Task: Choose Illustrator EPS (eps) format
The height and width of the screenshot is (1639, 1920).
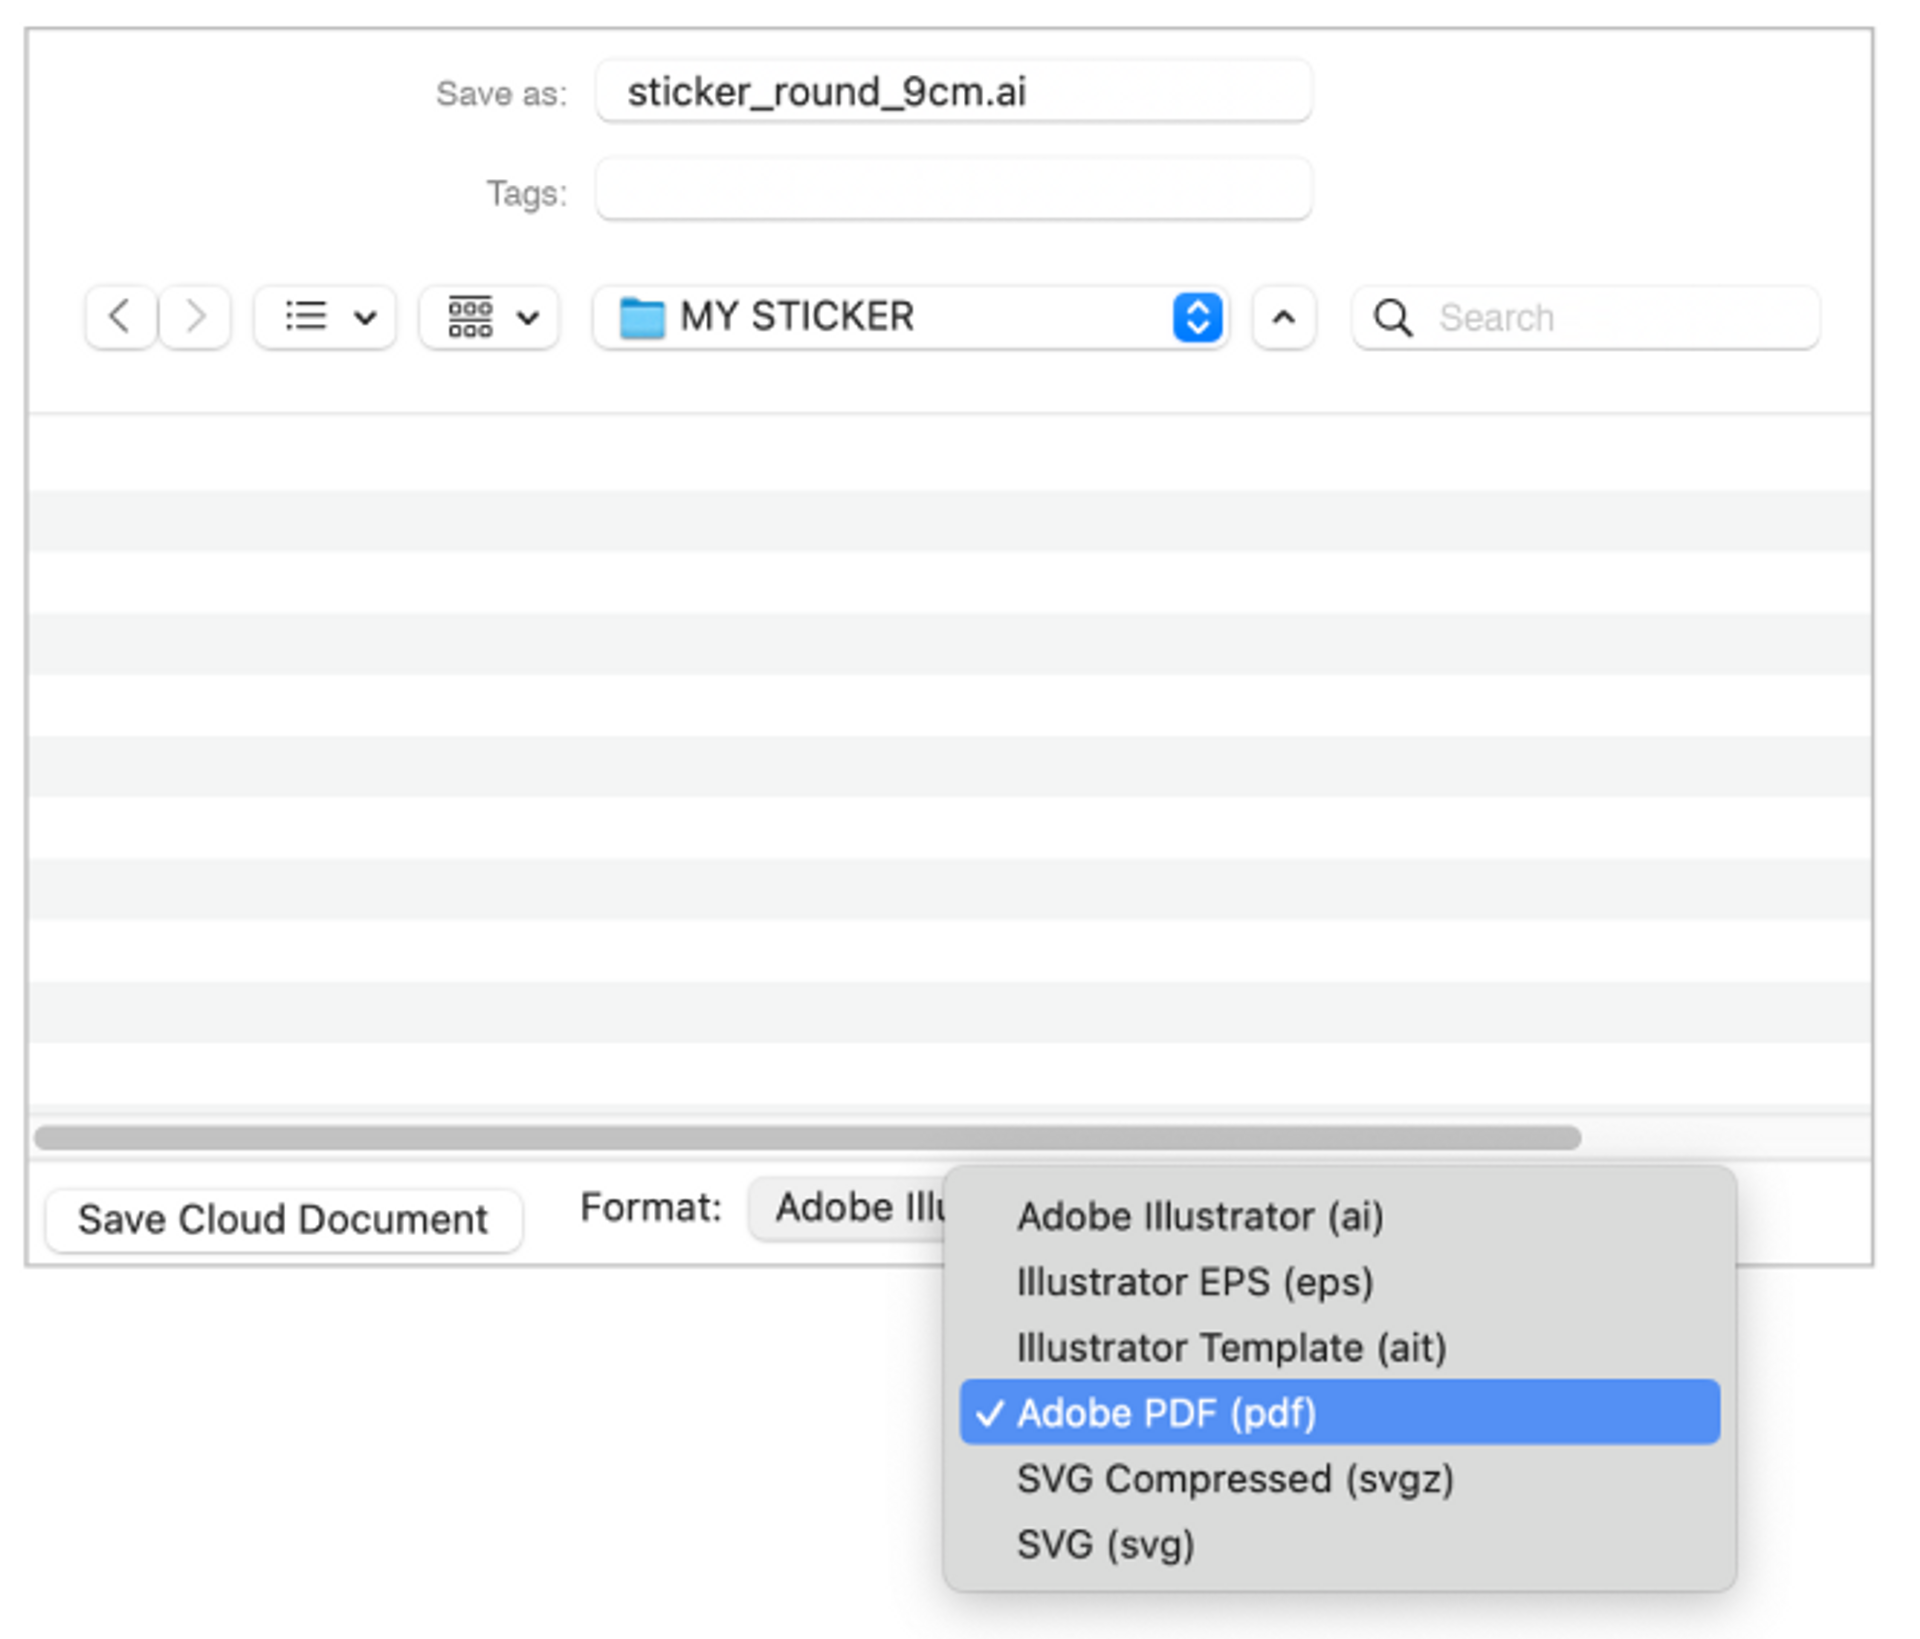Action: (1194, 1282)
